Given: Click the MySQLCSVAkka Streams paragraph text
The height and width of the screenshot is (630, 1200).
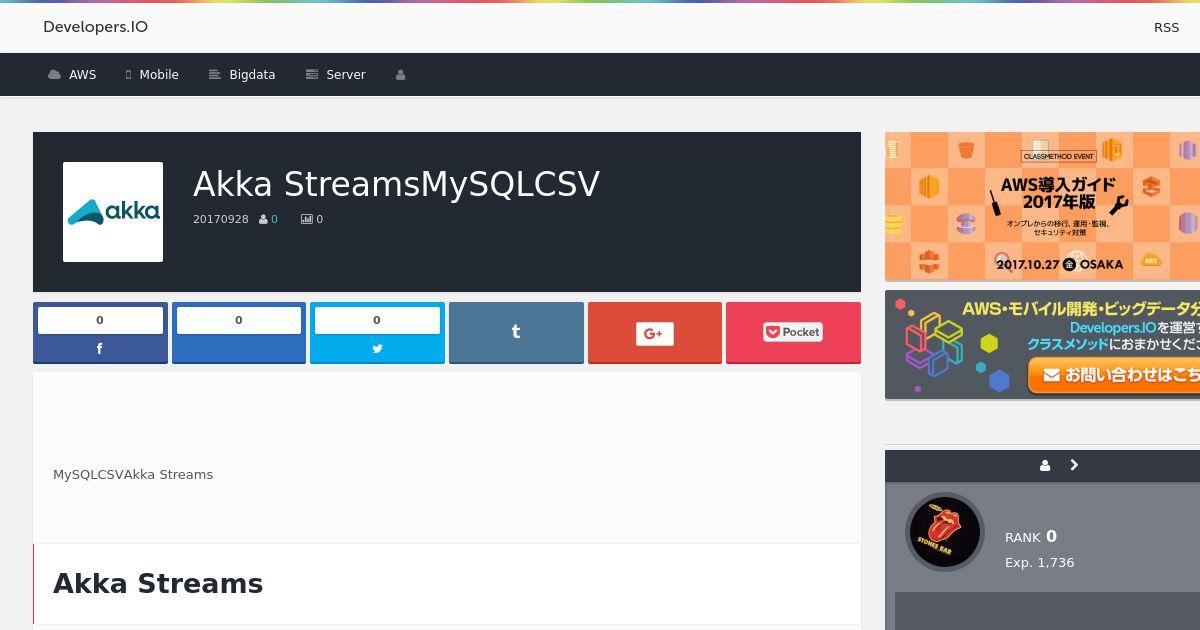Looking at the screenshot, I should tap(133, 475).
